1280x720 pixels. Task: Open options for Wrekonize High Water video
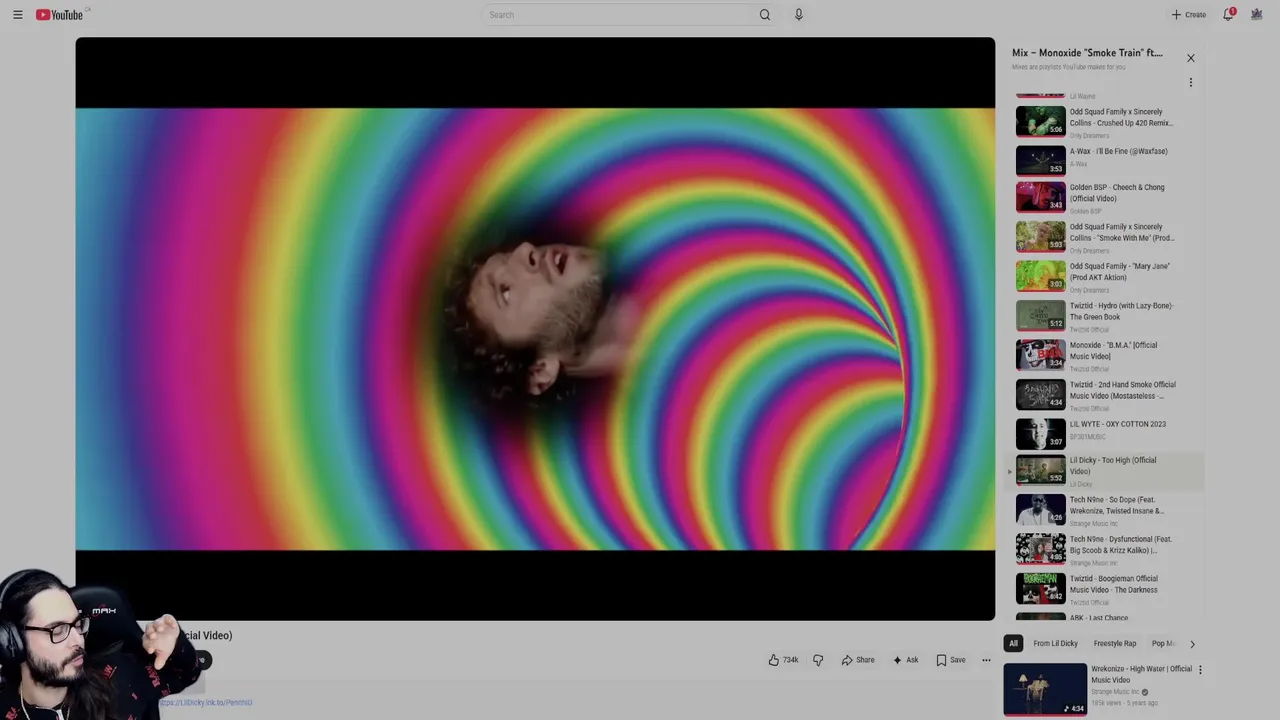coord(1200,670)
